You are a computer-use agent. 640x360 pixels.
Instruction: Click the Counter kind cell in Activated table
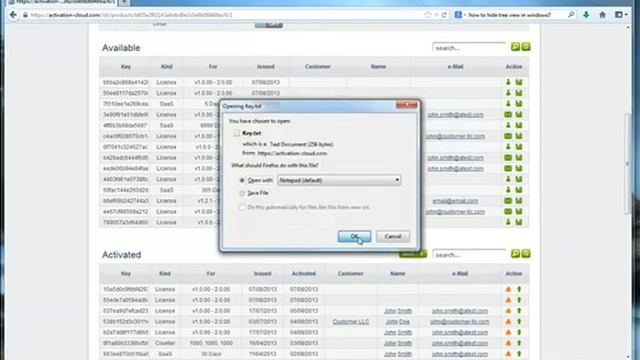pyautogui.click(x=165, y=343)
